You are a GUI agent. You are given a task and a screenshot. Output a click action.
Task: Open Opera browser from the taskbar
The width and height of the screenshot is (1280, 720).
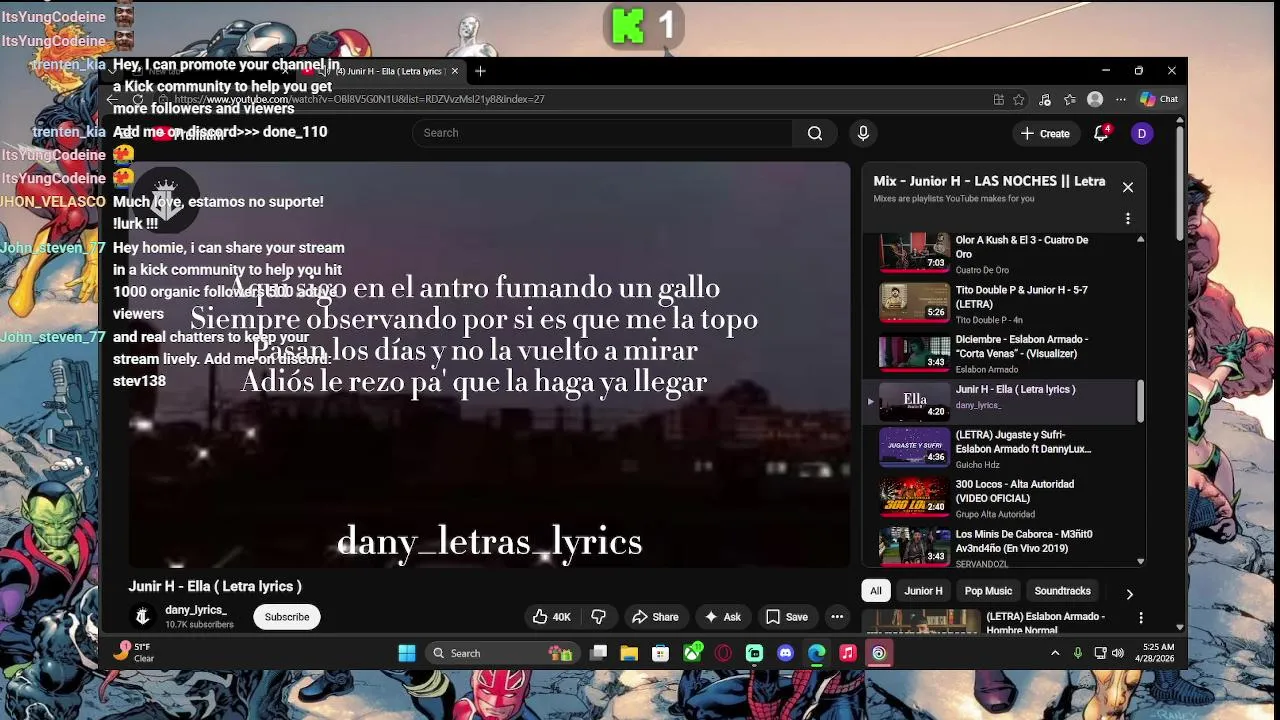point(723,653)
